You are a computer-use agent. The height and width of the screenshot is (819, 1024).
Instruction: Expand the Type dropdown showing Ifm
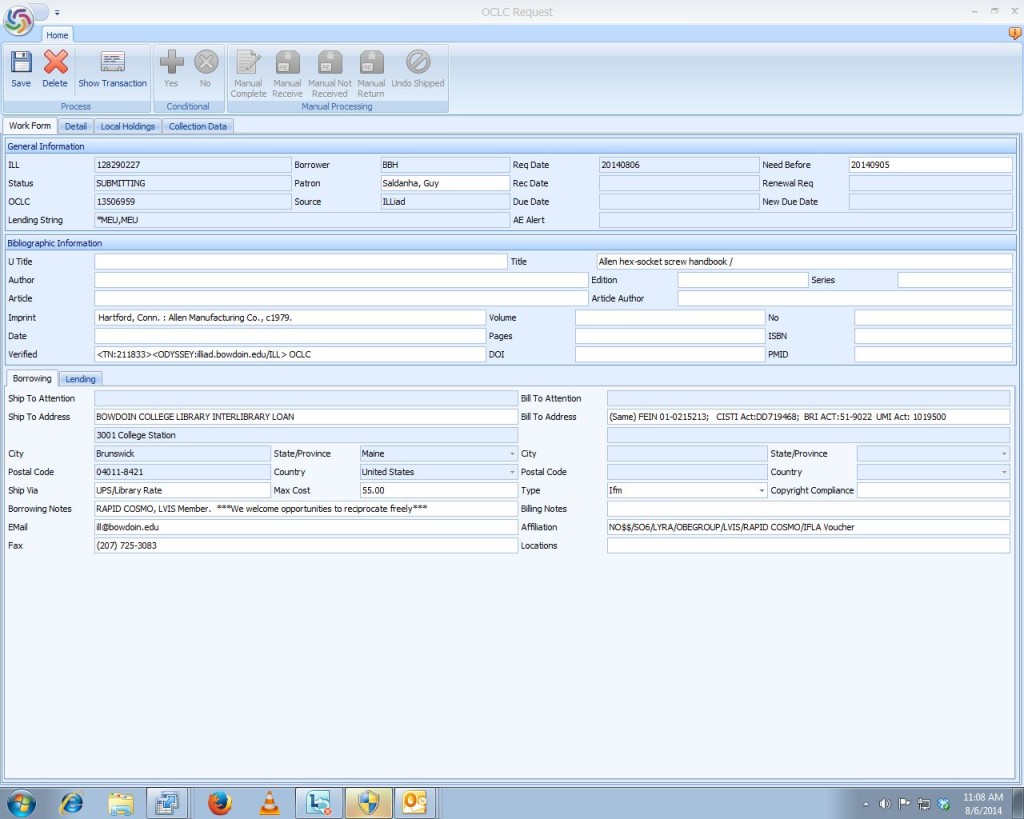761,490
